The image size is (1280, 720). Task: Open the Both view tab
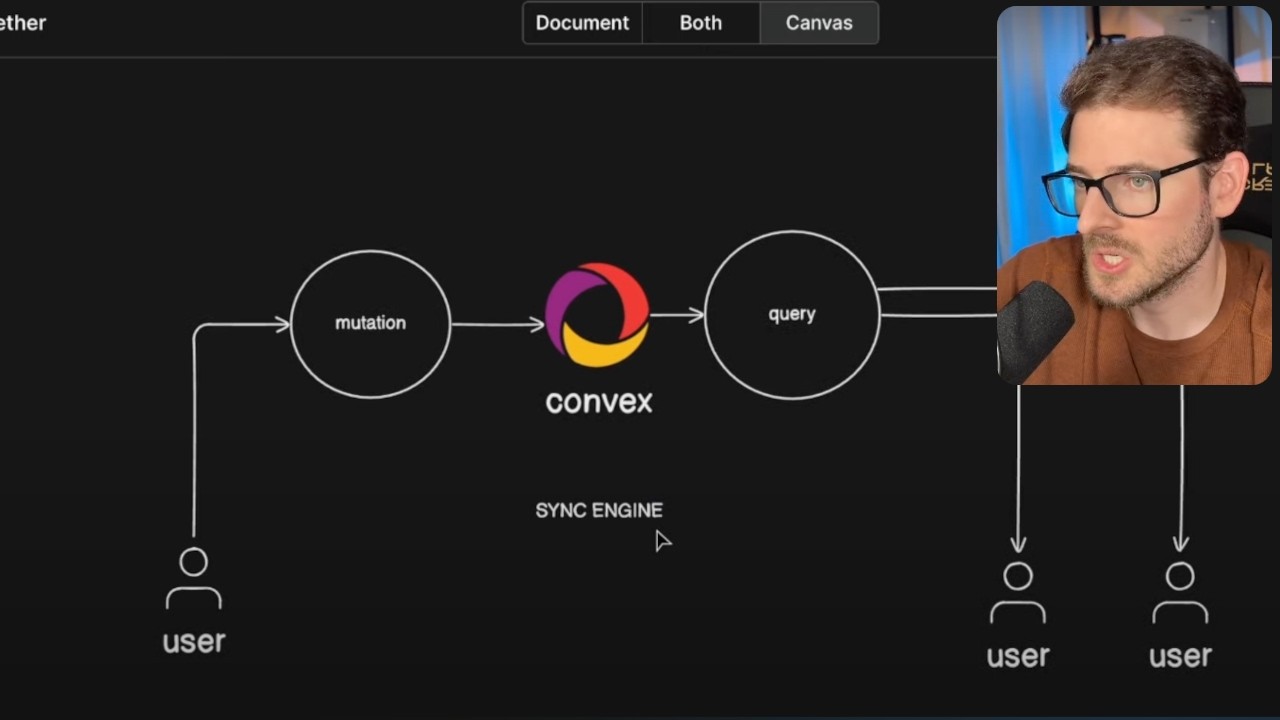pyautogui.click(x=700, y=22)
